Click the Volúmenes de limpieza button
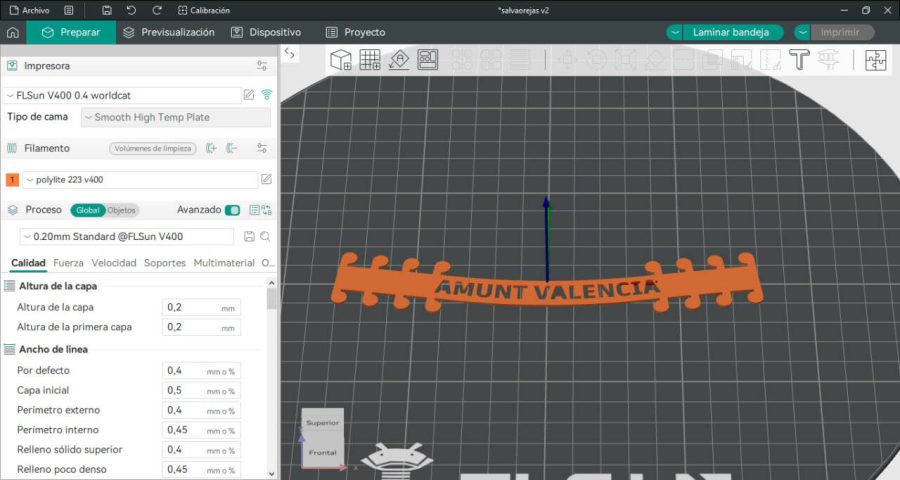 pos(153,148)
